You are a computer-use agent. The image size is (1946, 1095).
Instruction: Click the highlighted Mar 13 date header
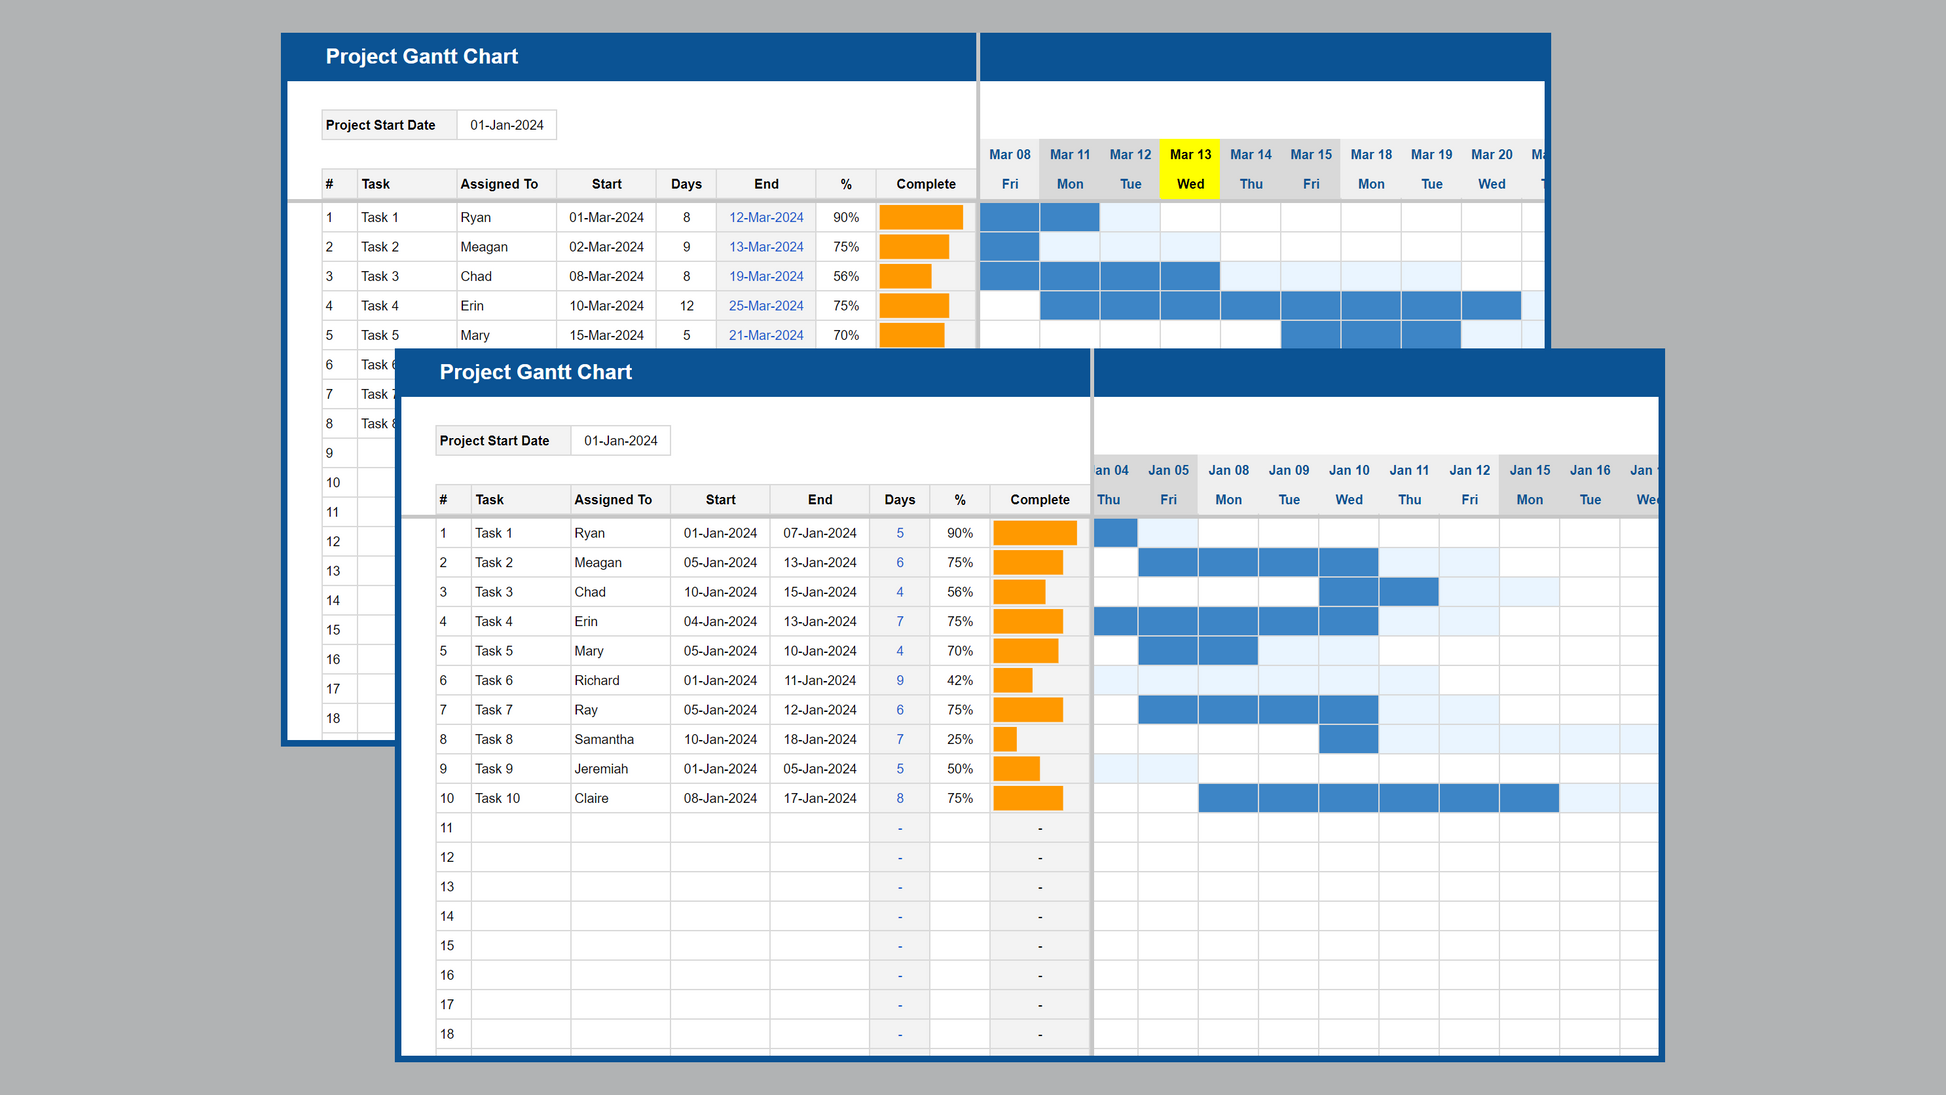[1190, 155]
